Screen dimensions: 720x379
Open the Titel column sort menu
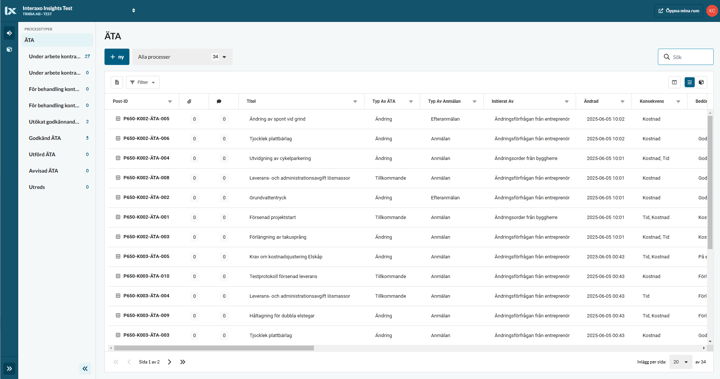(355, 102)
